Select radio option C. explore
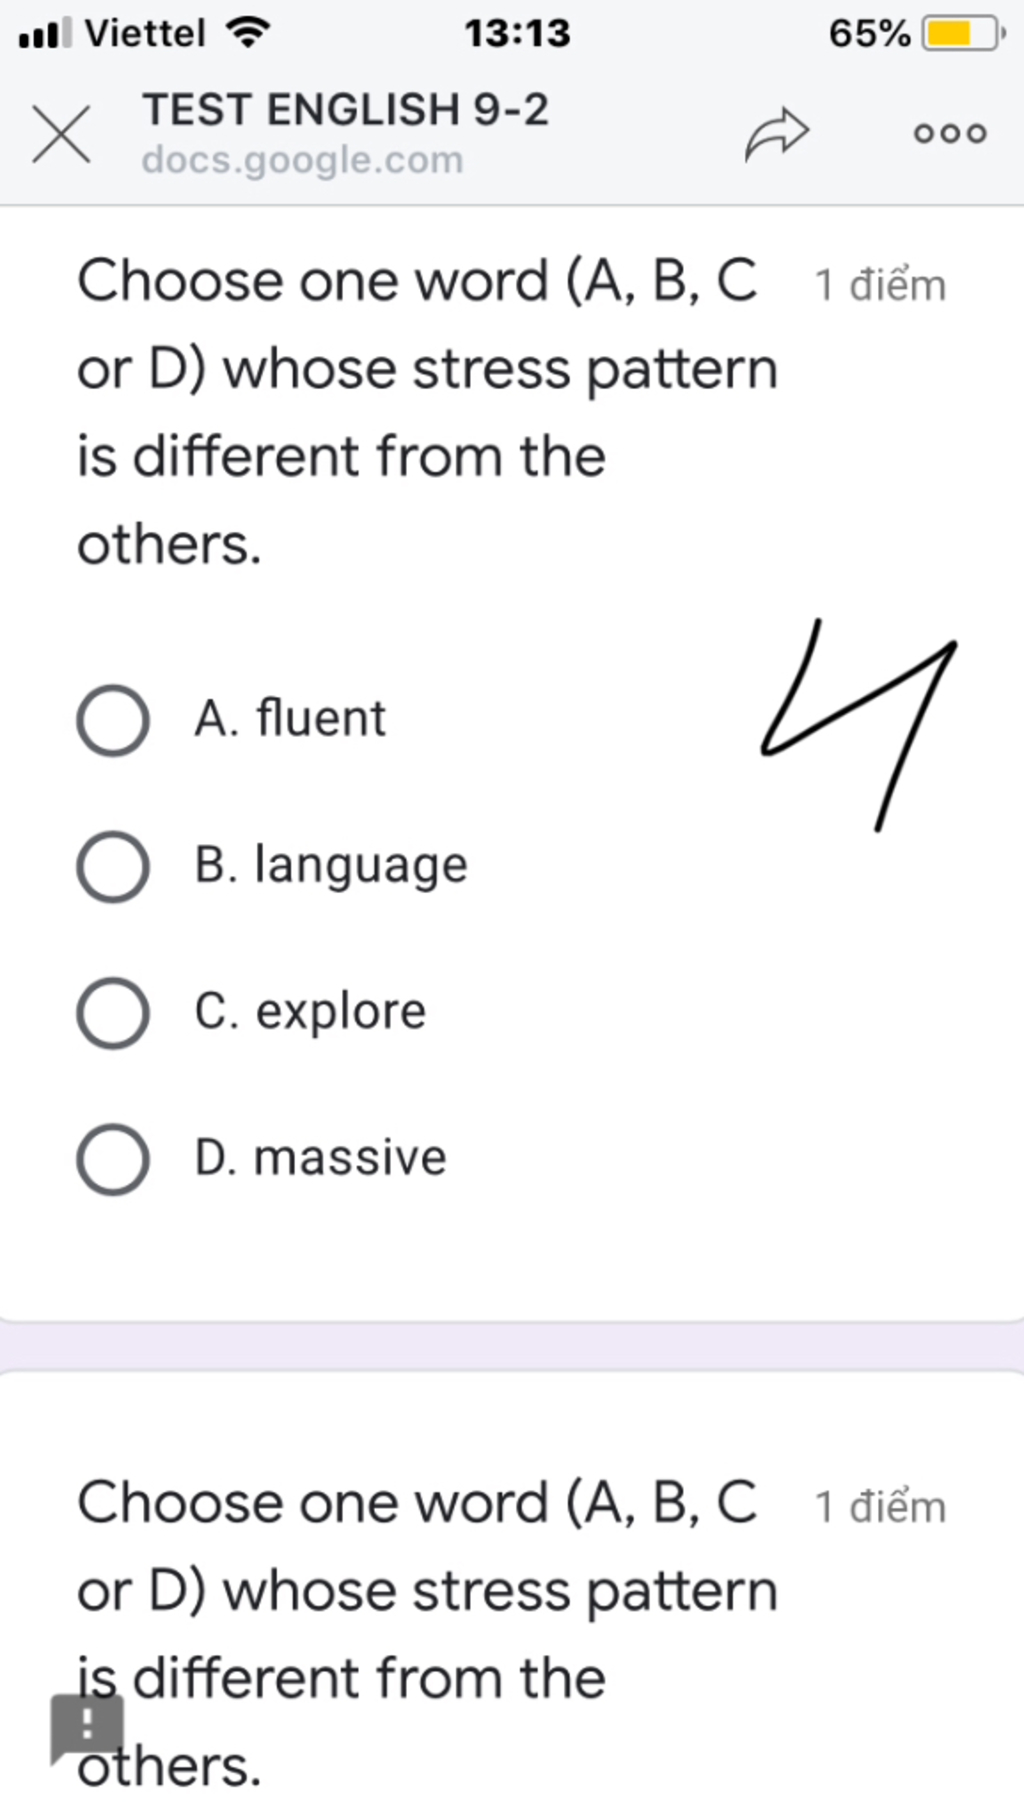Viewport: 1024px width, 1817px height. point(113,1013)
